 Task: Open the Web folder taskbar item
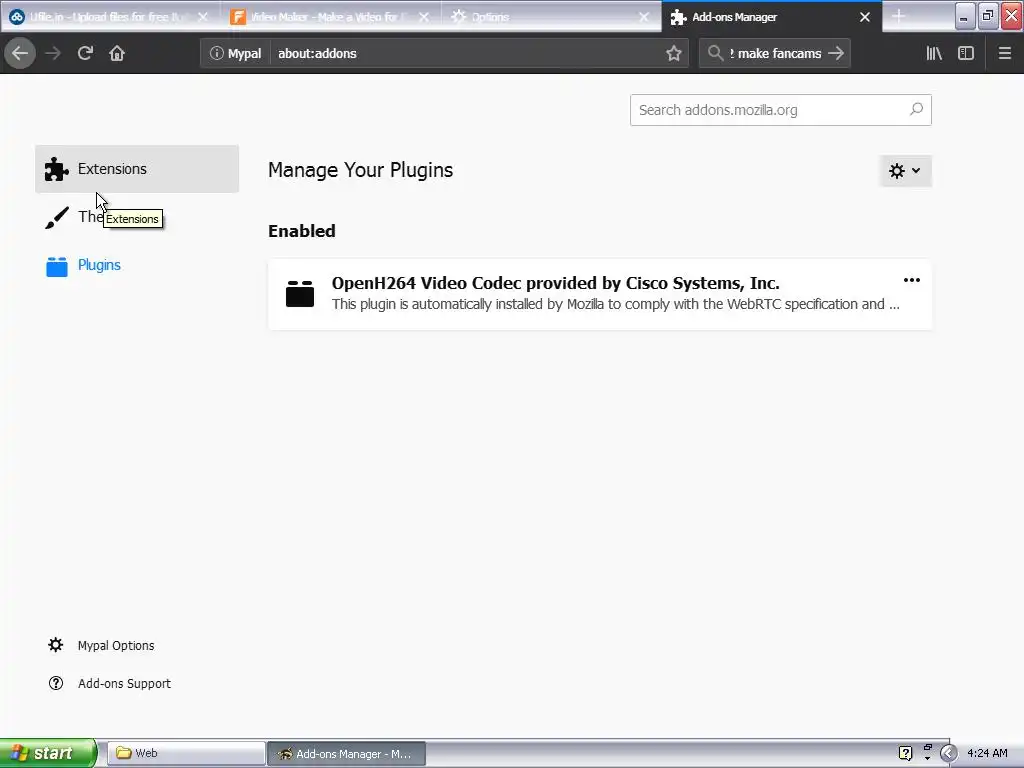[185, 753]
